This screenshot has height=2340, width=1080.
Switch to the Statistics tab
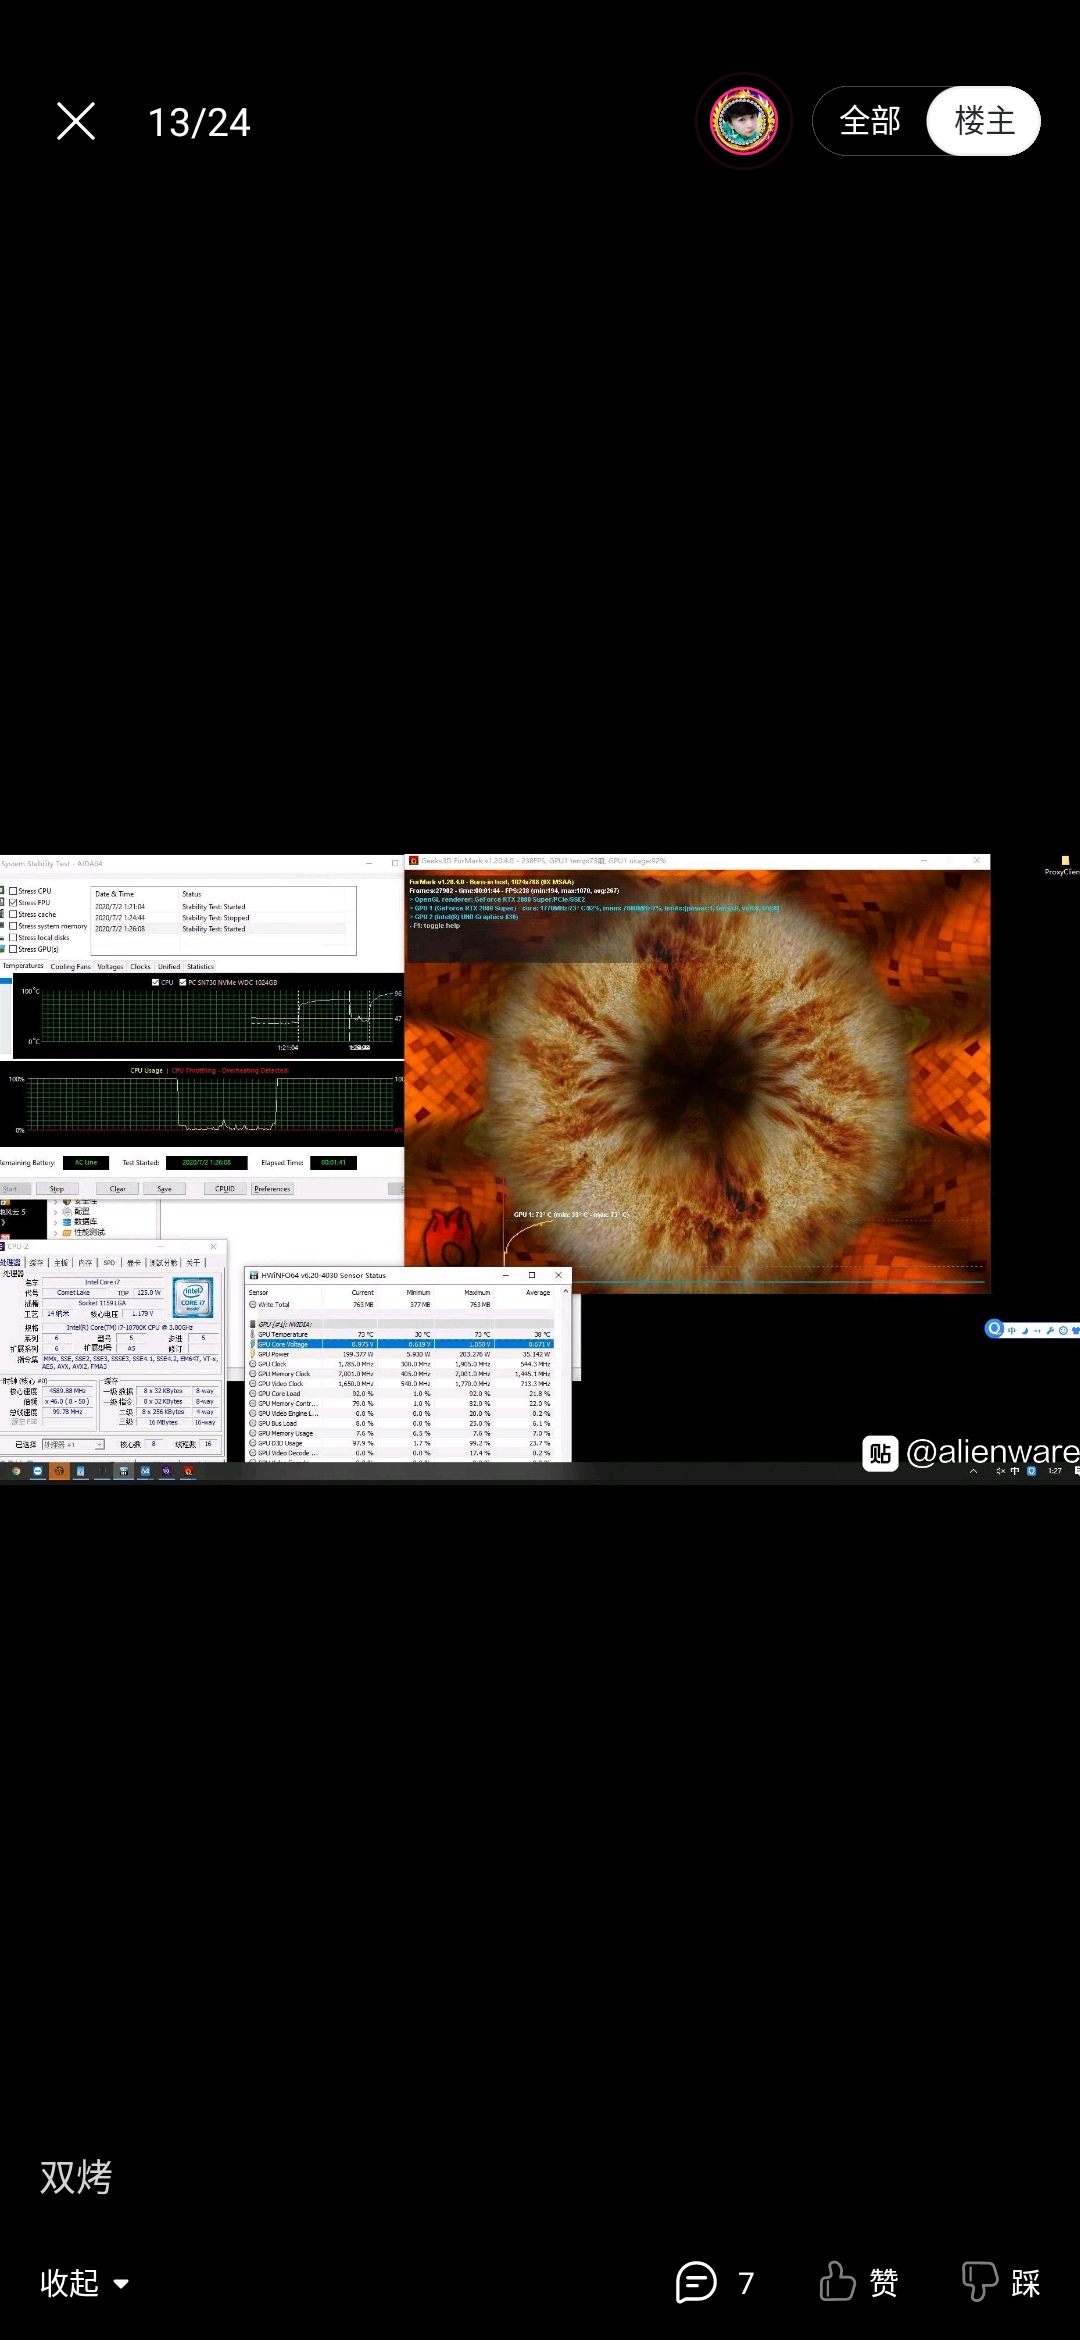pos(200,967)
